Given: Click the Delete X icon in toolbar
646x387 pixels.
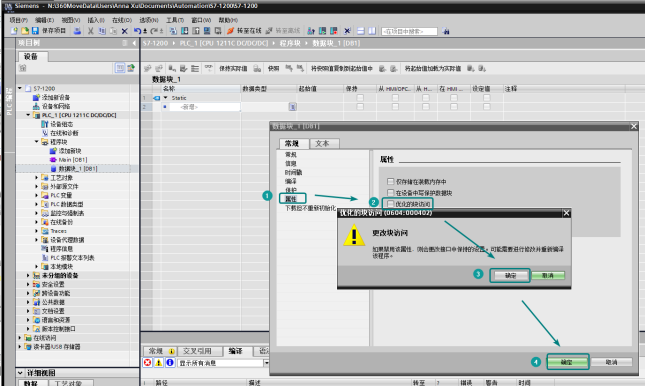Looking at the screenshot, I should (124, 31).
